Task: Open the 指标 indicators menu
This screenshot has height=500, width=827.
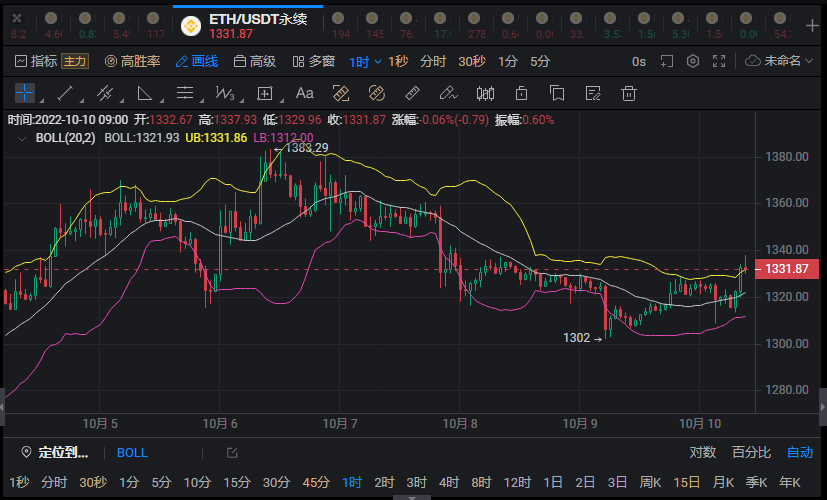Action: [x=36, y=61]
